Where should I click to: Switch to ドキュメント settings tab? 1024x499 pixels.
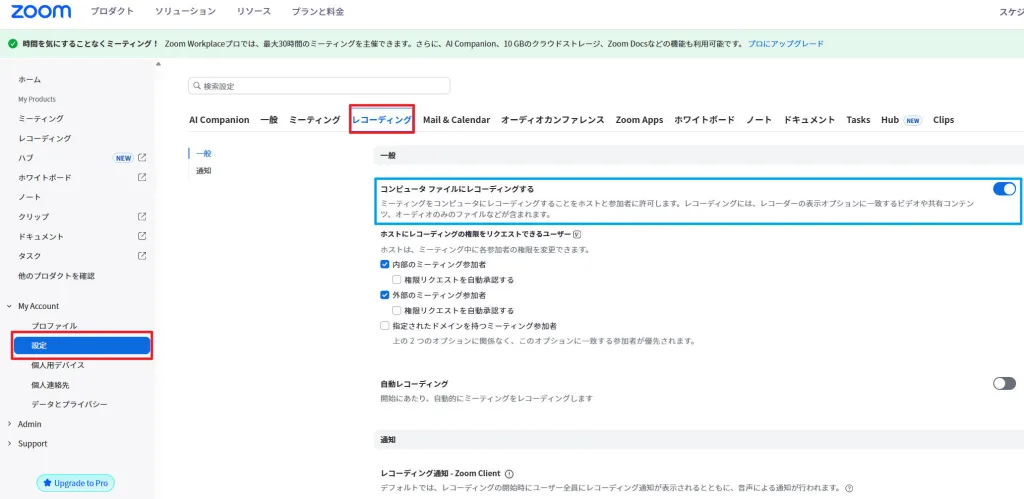(809, 120)
